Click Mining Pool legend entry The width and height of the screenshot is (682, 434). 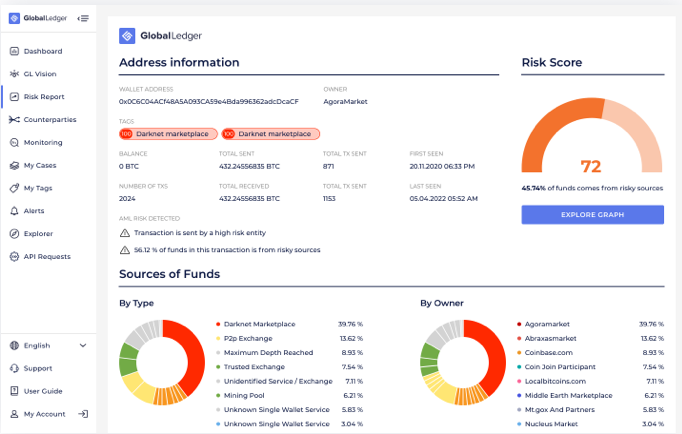coord(289,396)
